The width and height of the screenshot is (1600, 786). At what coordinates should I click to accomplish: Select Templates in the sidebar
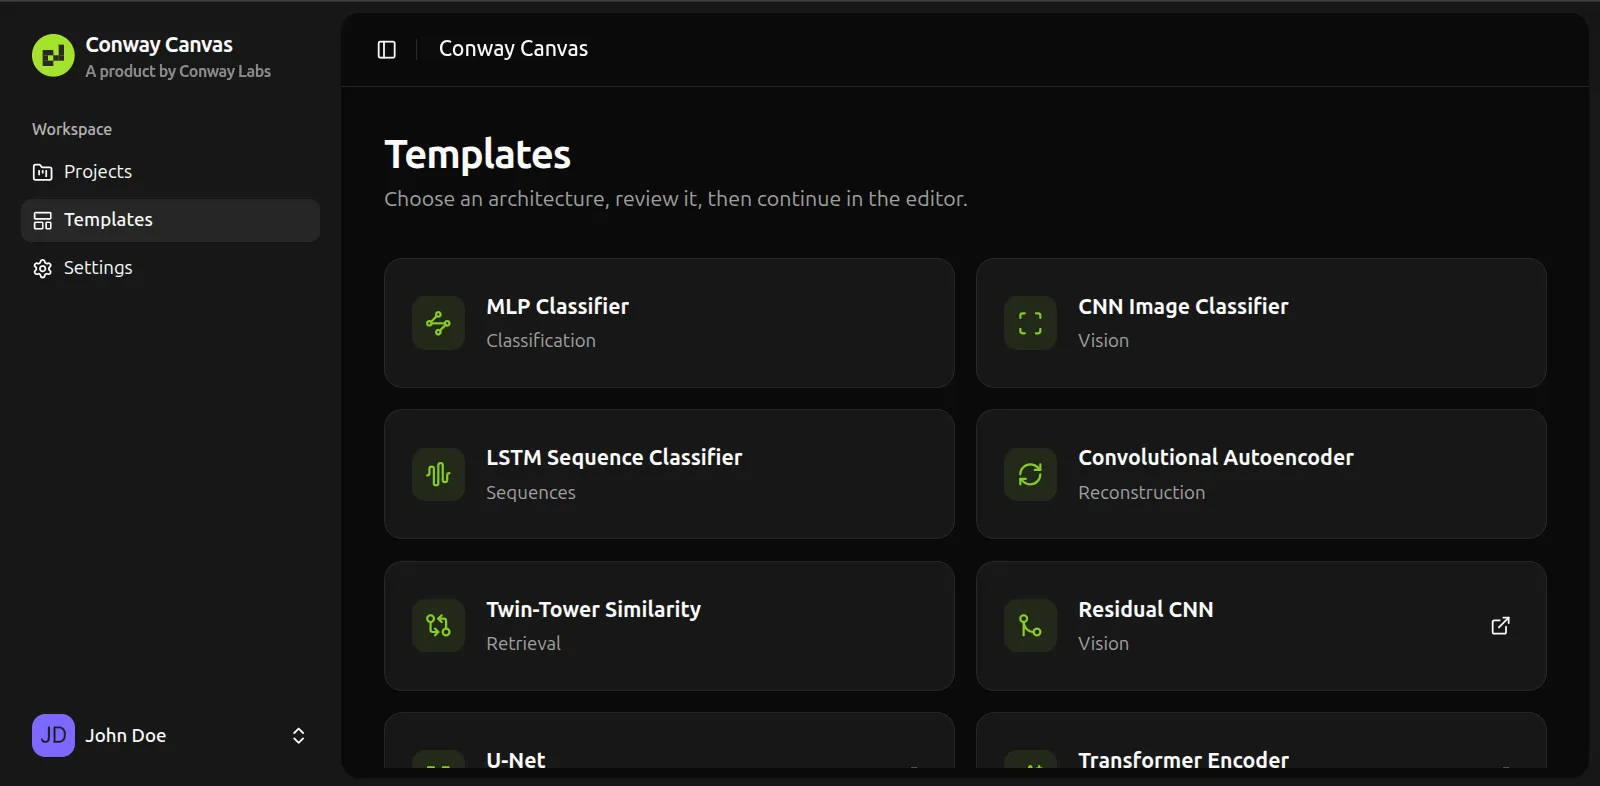pyautogui.click(x=170, y=220)
